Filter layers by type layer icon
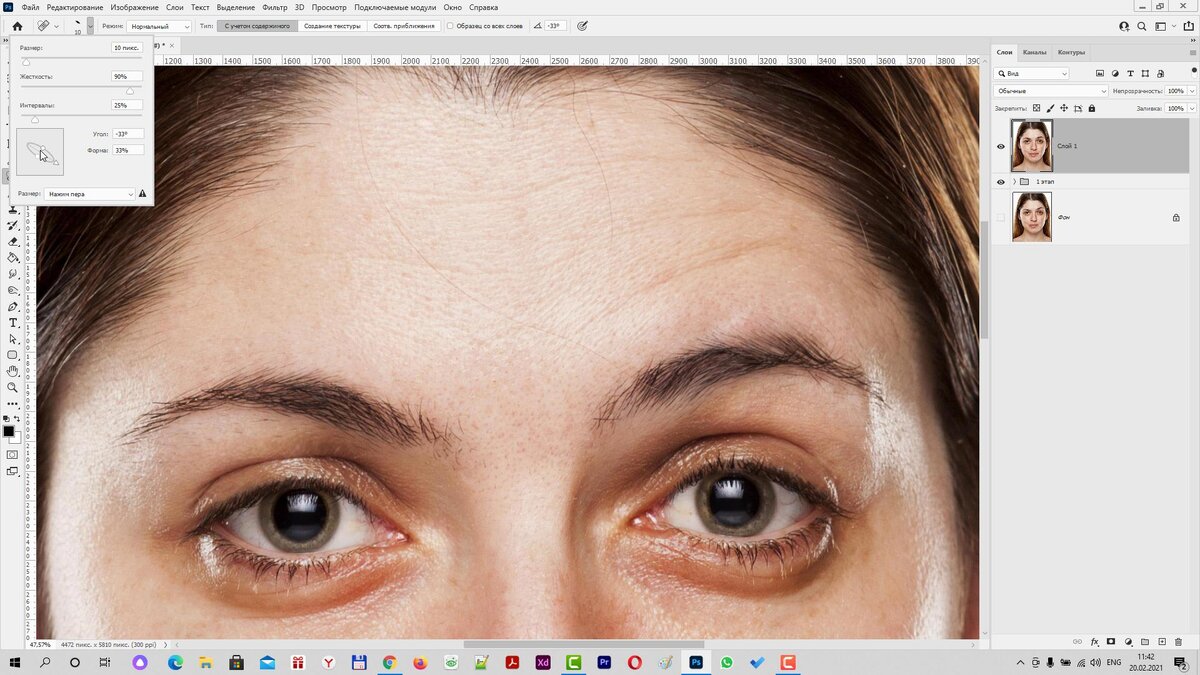 (x=1130, y=73)
